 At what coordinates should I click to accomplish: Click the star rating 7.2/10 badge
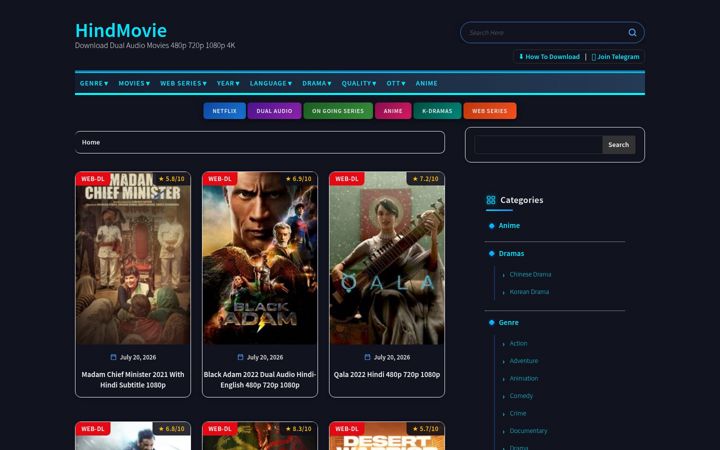tap(425, 179)
